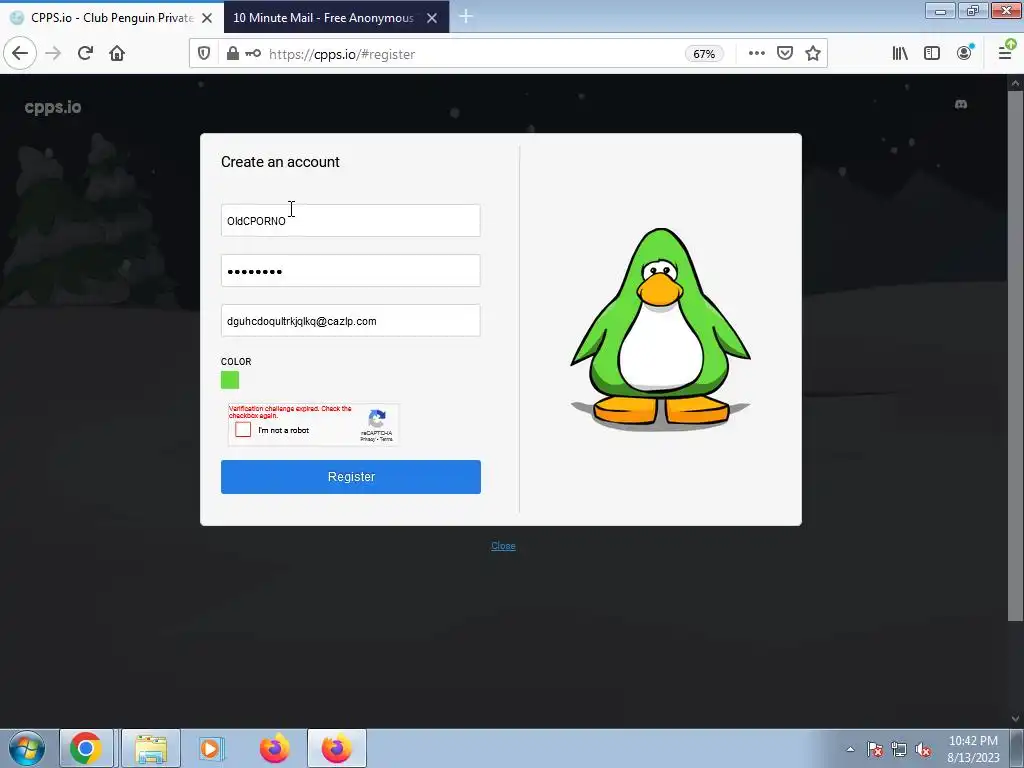Open the green penguin color swatch
Image resolution: width=1024 pixels, height=768 pixels.
(230, 380)
